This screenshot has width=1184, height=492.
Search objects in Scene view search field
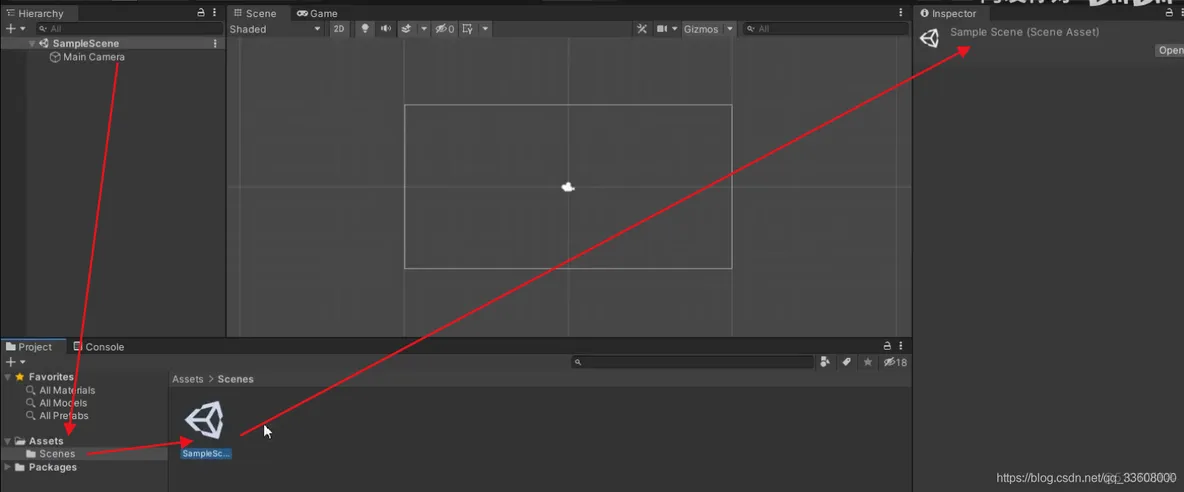point(825,29)
